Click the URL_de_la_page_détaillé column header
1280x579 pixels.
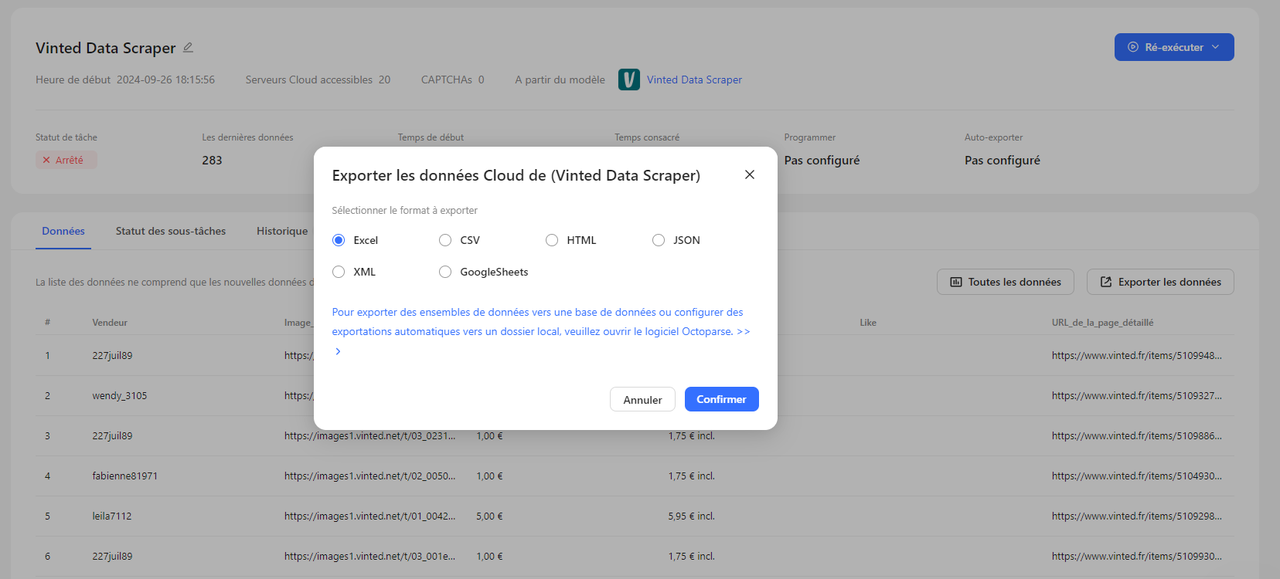[1104, 323]
